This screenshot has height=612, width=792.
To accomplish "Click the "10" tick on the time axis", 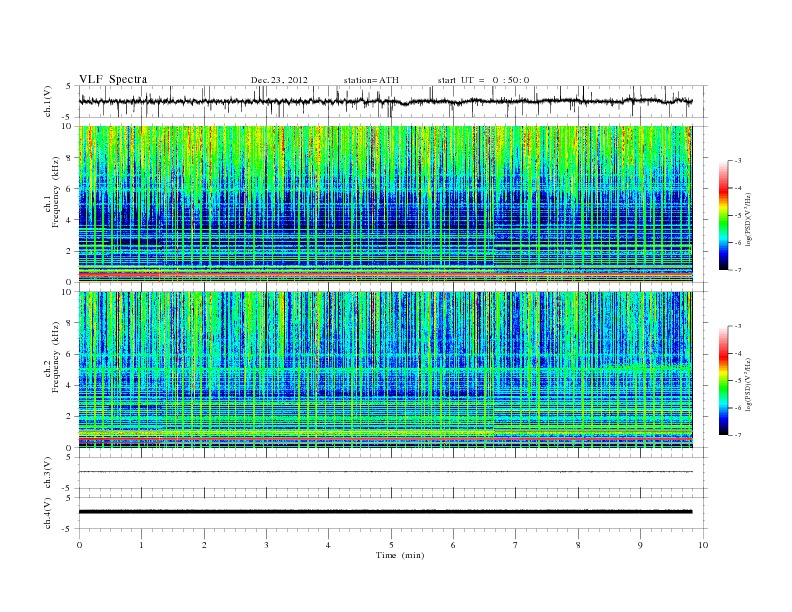I will tap(703, 545).
